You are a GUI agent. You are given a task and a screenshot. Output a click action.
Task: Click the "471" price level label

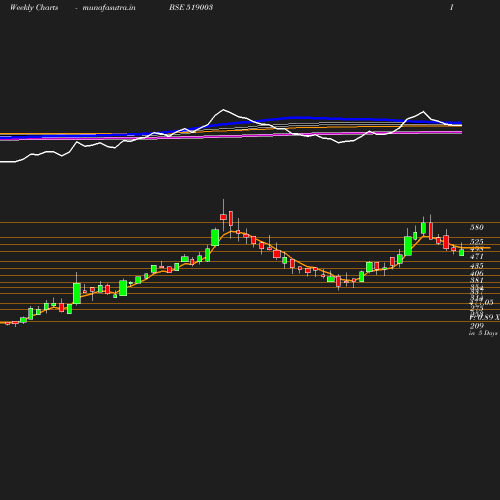[x=477, y=256]
